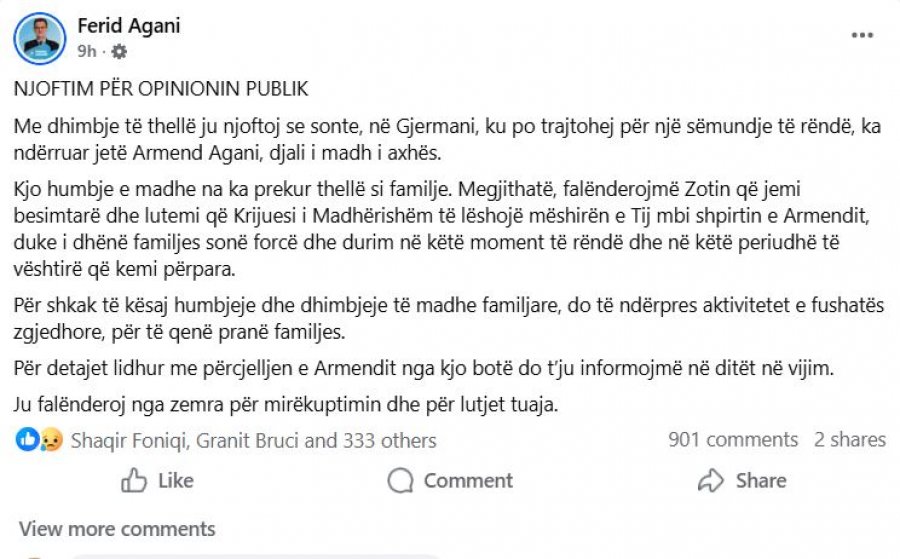The height and width of the screenshot is (559, 900).
Task: Open Shaqir Foniqi's profile from reactions
Action: (128, 440)
